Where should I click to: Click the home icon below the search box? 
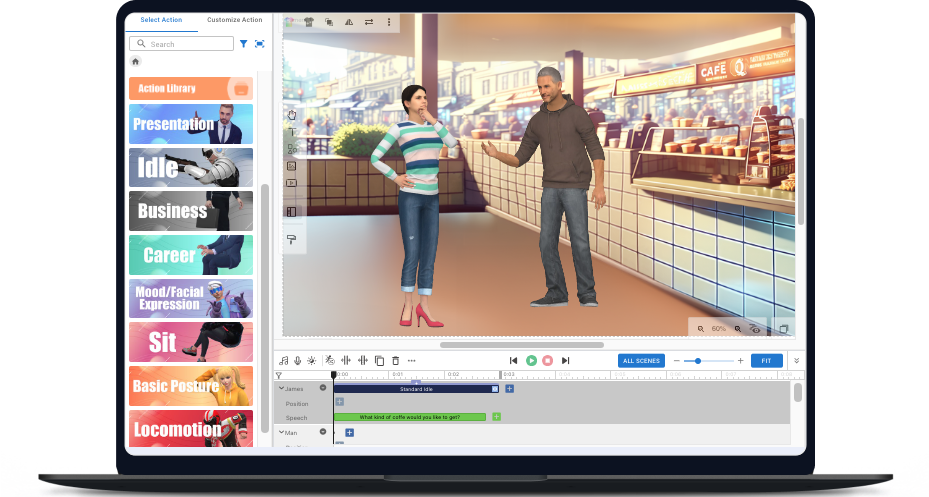(x=136, y=61)
